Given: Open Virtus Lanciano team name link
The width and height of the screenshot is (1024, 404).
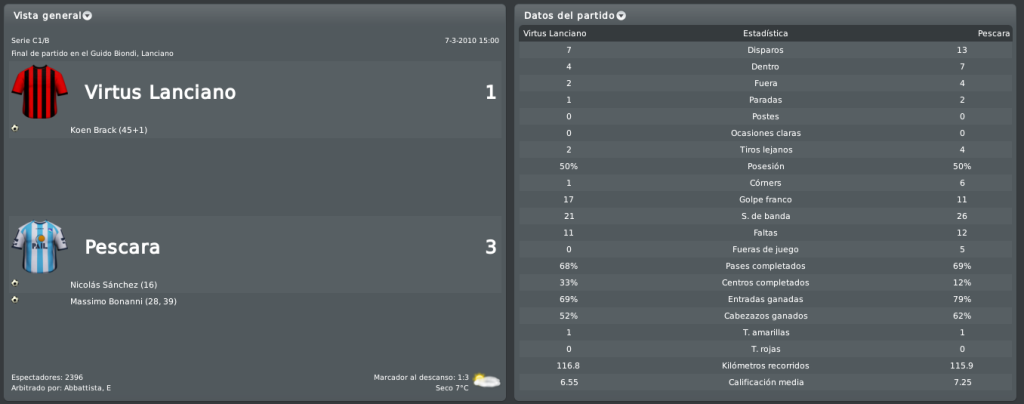Looking at the screenshot, I should click(x=160, y=92).
